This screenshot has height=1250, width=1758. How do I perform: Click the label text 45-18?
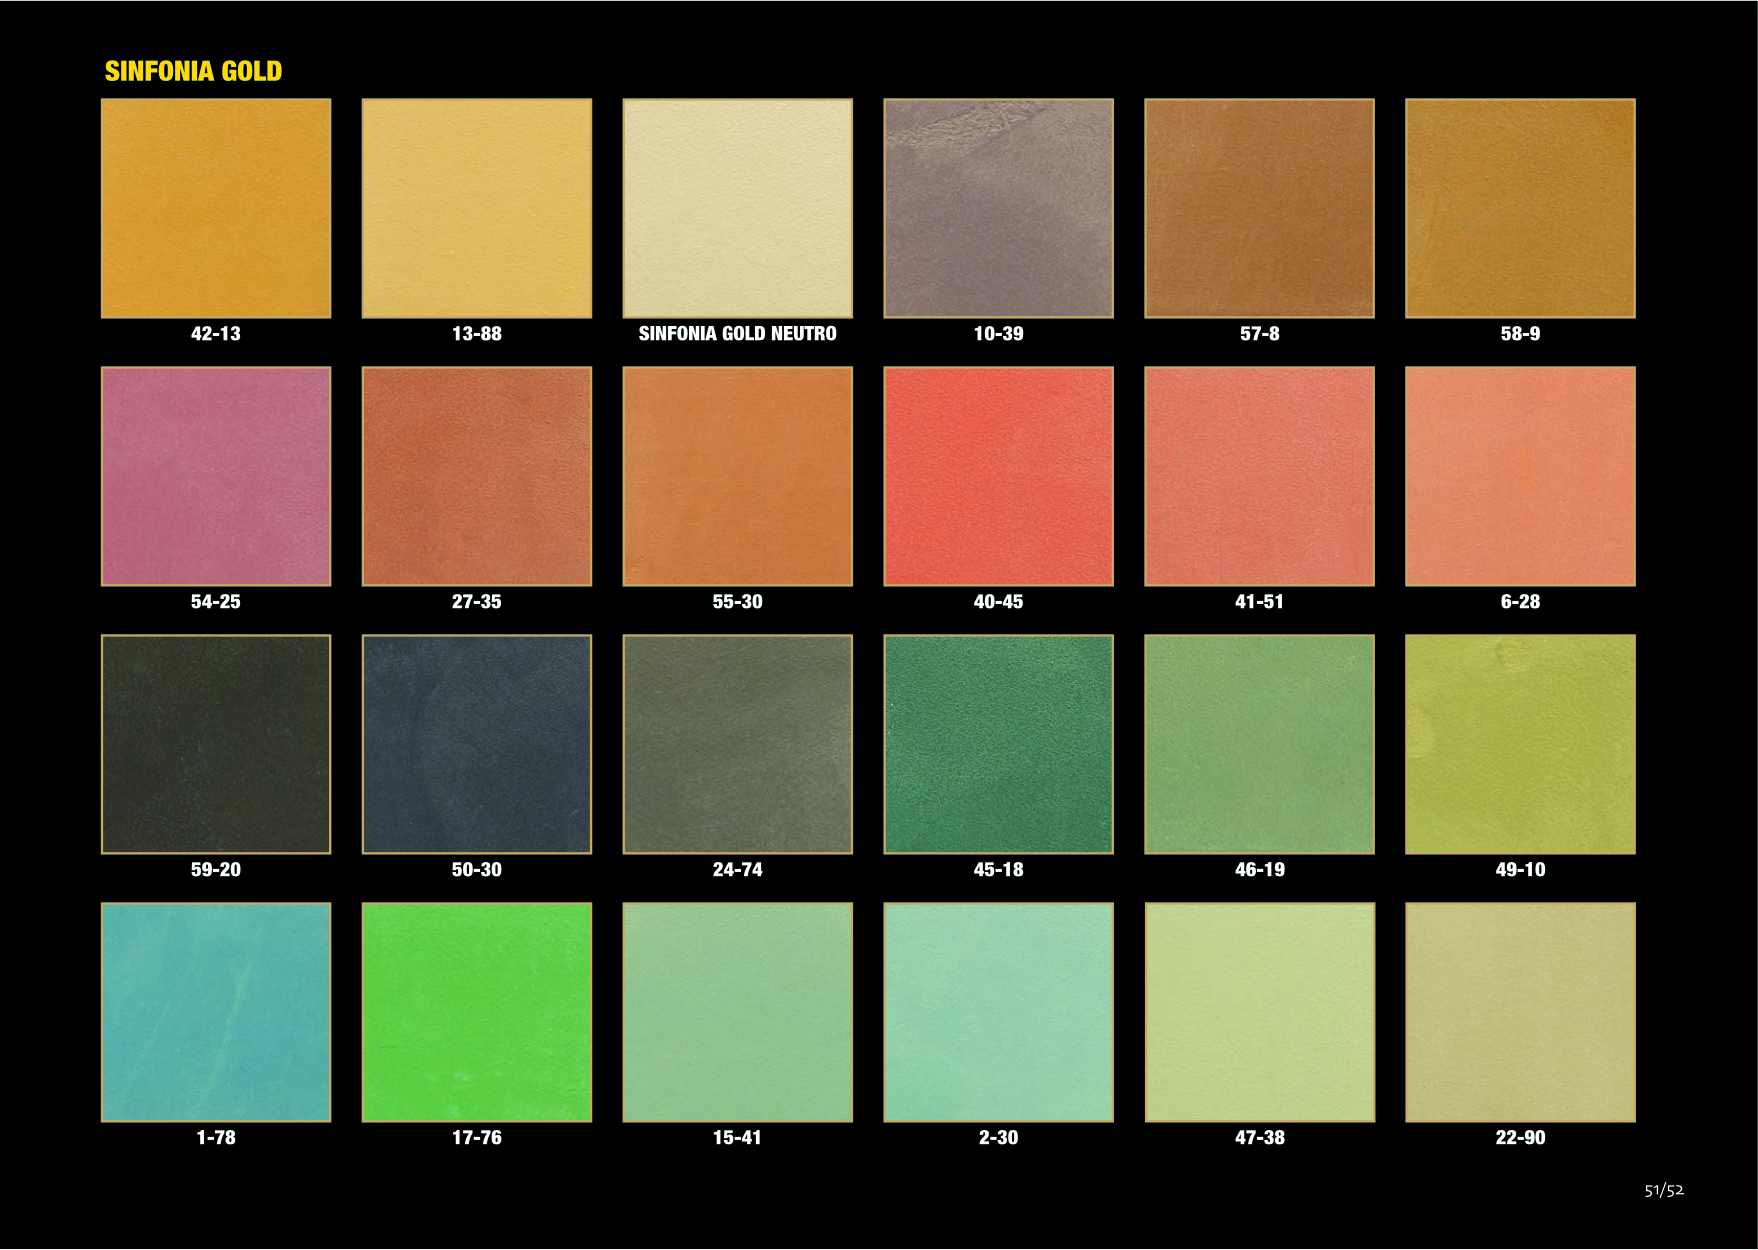[999, 870]
